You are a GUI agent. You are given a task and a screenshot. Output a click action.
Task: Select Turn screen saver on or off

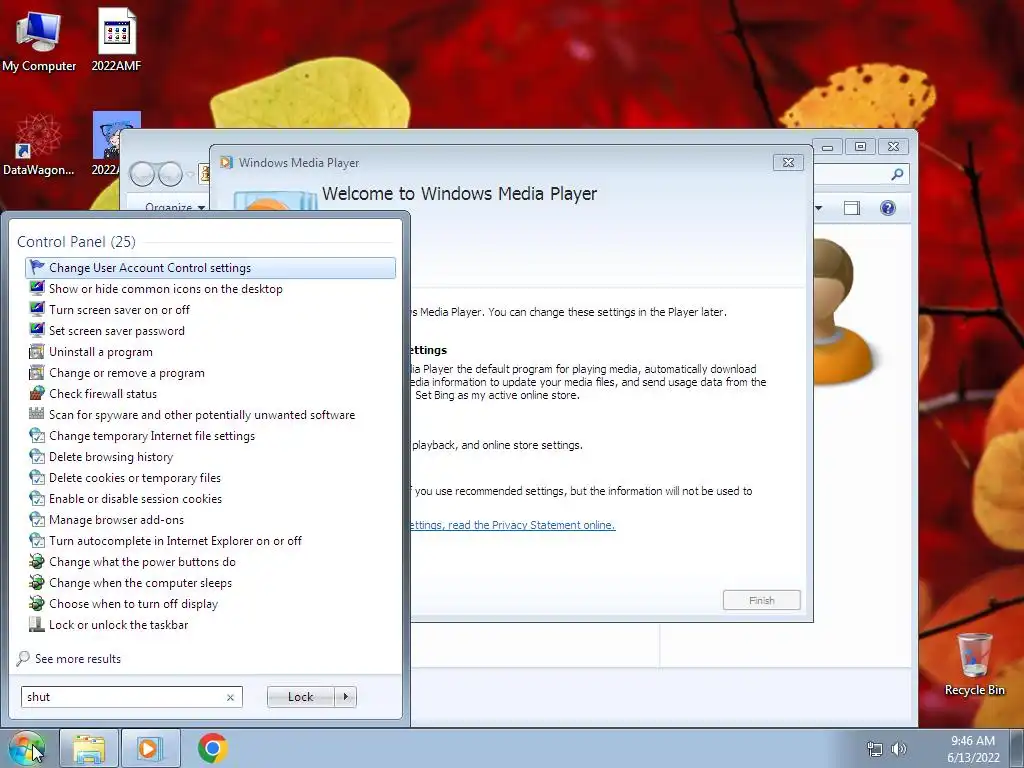210,310
